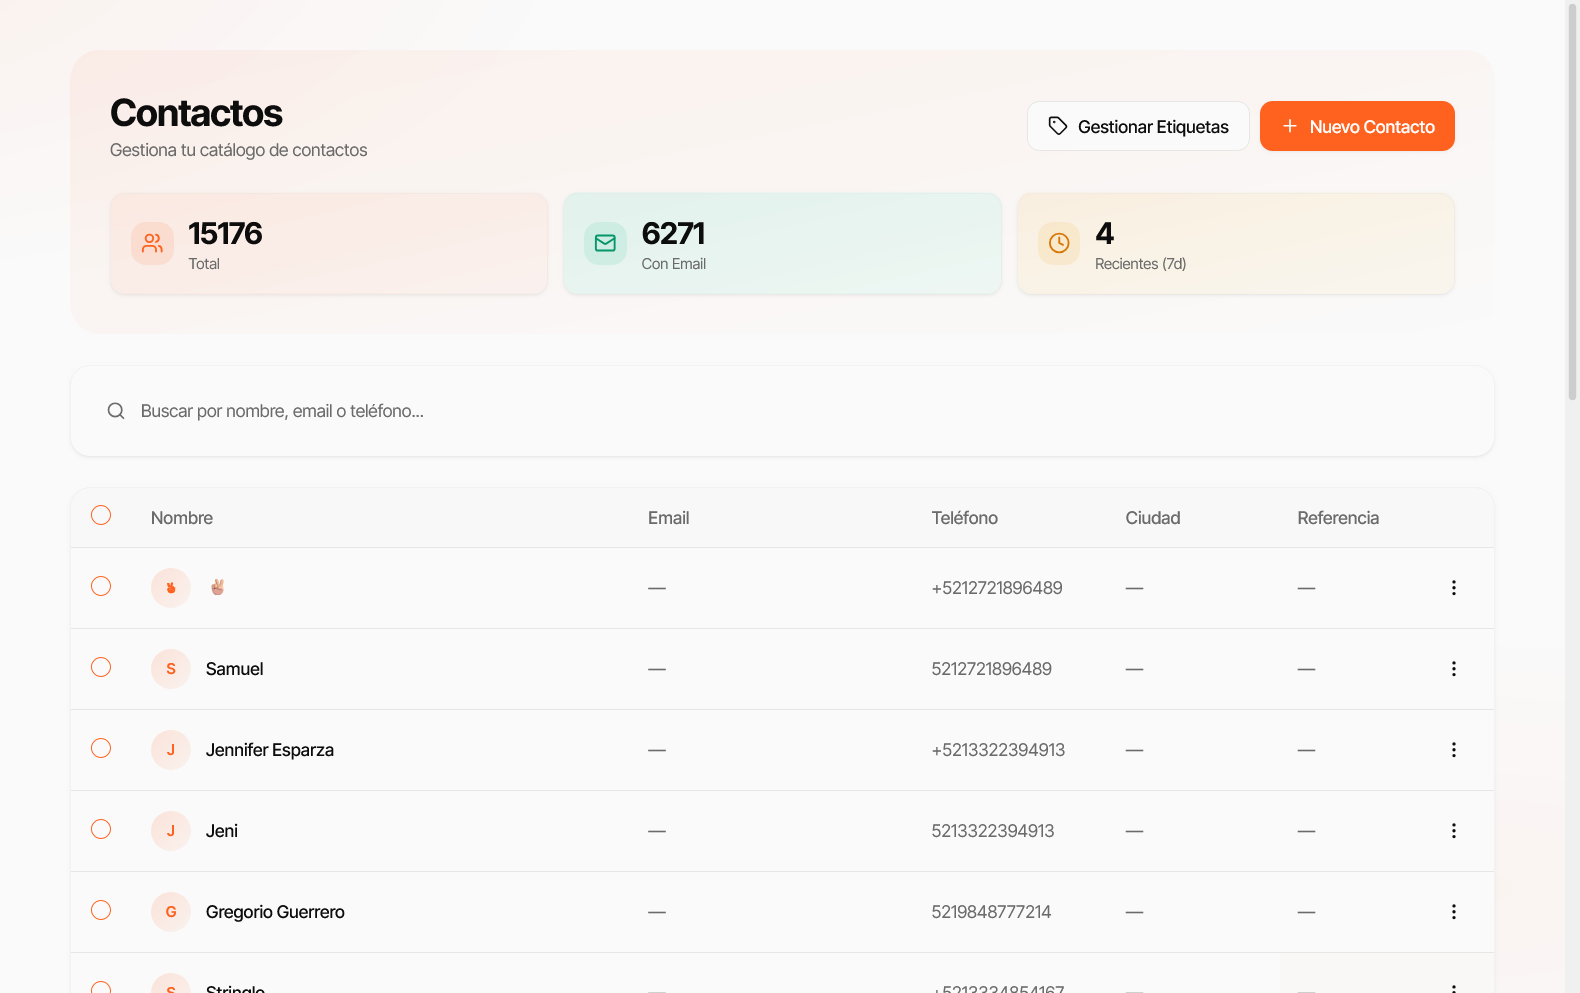This screenshot has height=993, width=1580.
Task: Click the subtitle Gestiona tu catálogo de contactos
Action: coord(239,150)
